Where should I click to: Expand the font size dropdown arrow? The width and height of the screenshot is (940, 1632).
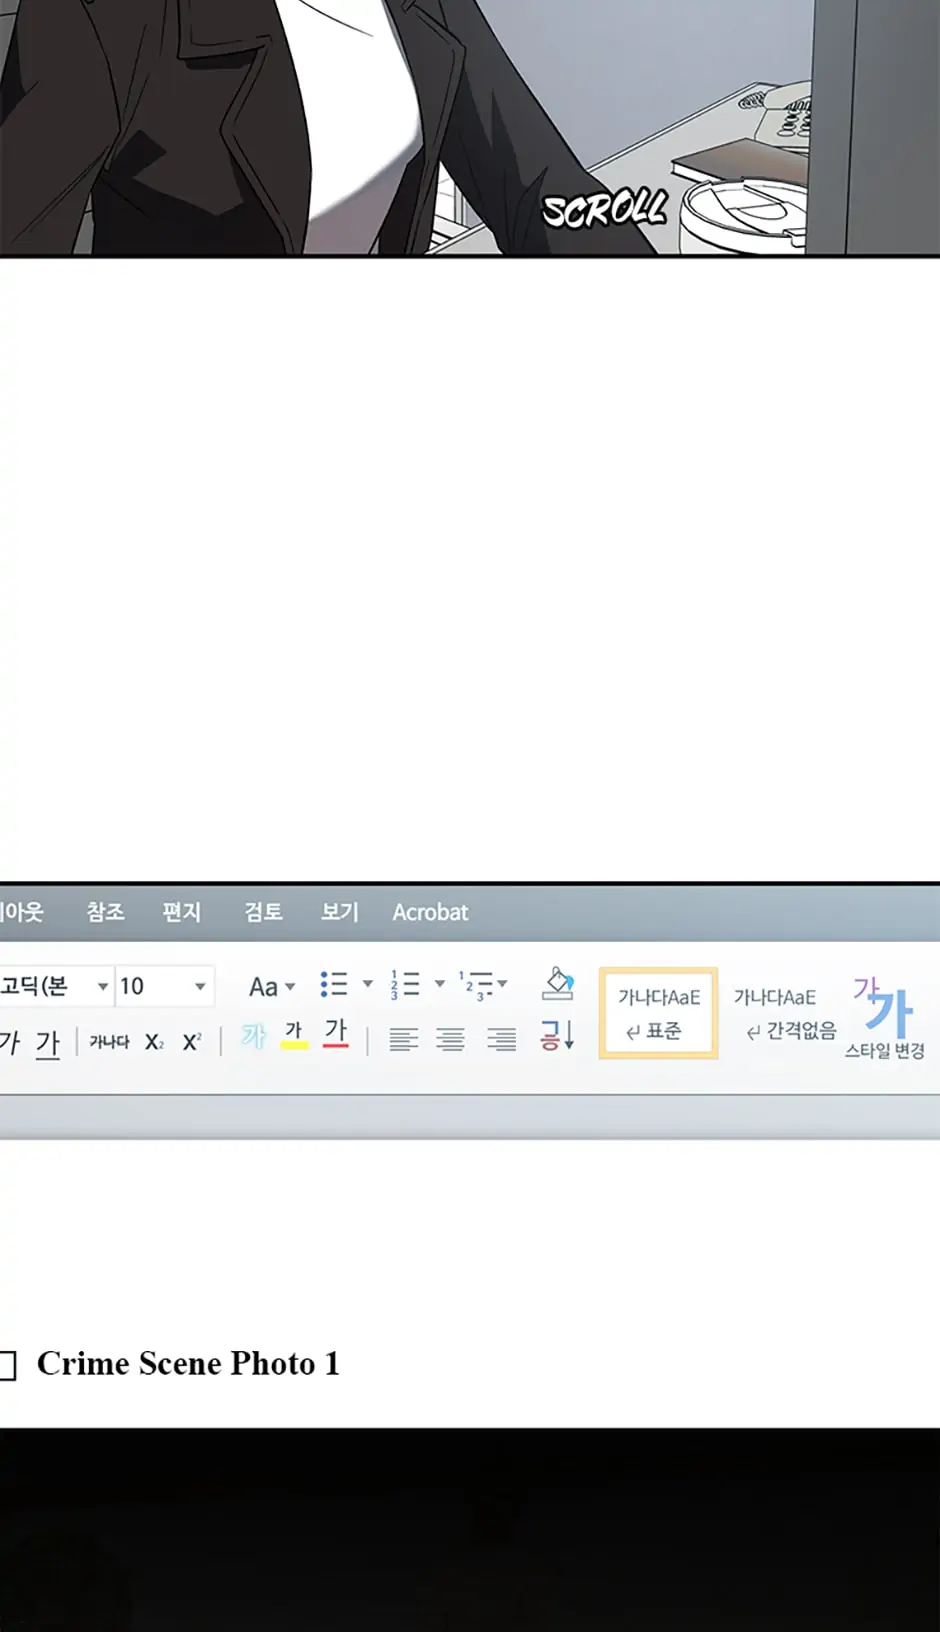click(200, 986)
